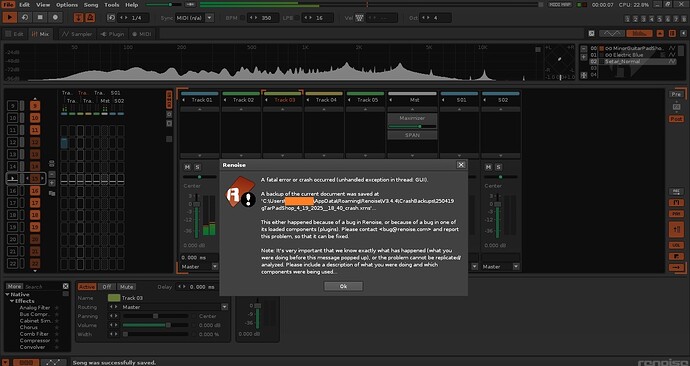Screen dimensions: 690x366
Task: Start playback with the Play button
Action: coord(9,18)
